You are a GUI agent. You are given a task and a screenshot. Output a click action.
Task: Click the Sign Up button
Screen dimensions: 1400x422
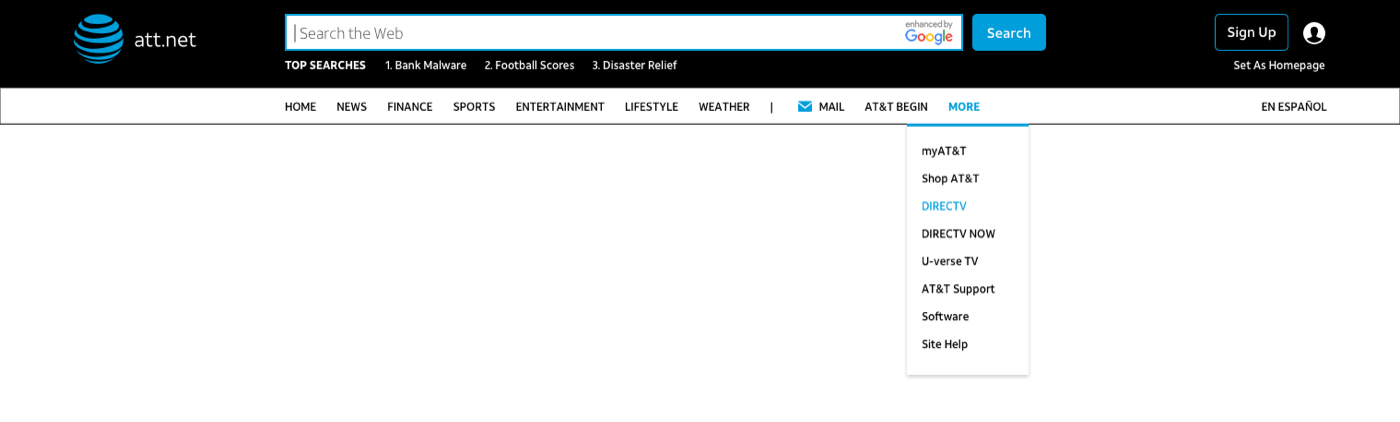pos(1251,32)
